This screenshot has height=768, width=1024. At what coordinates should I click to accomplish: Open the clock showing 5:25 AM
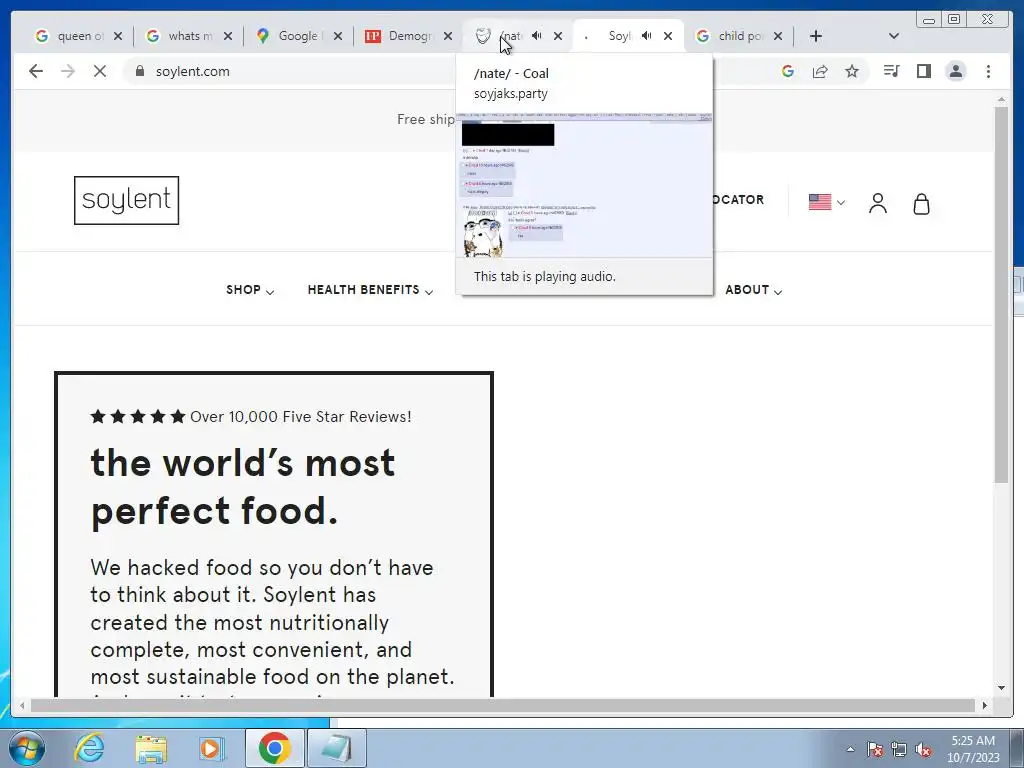[x=973, y=749]
